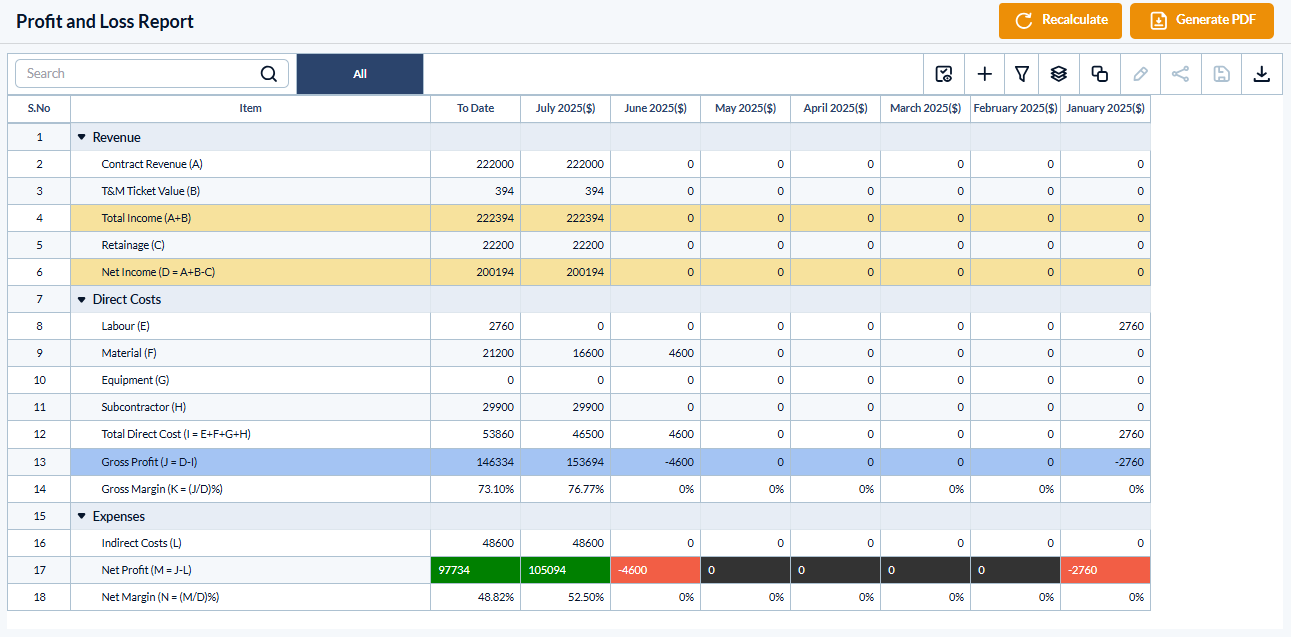Click the stacked layers toolbar icon
The width and height of the screenshot is (1291, 637).
(1059, 74)
